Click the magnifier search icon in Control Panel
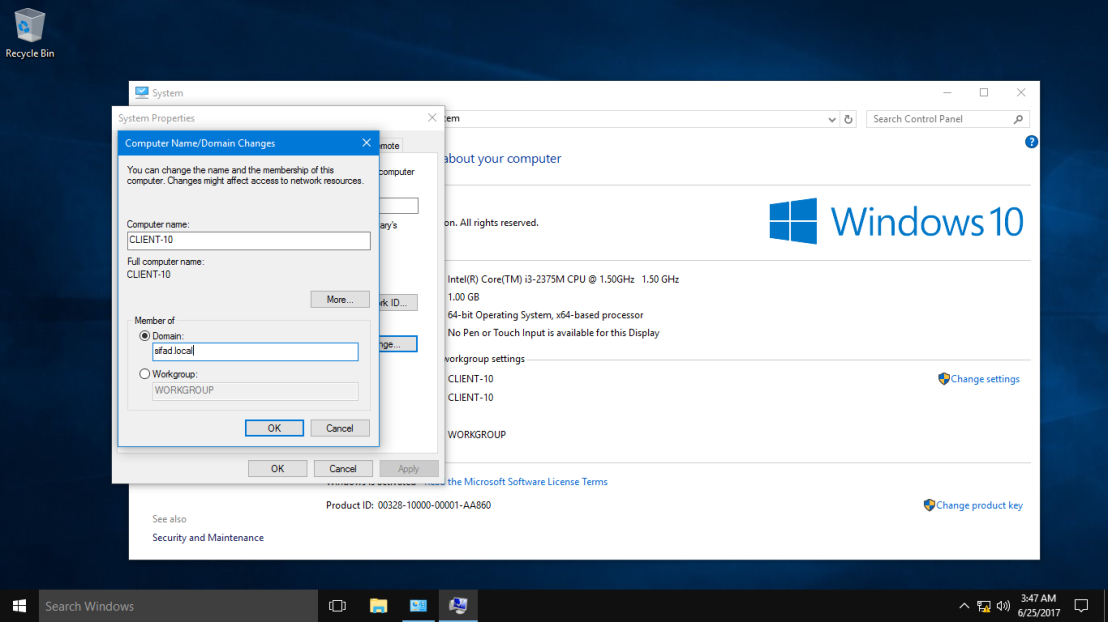The width and height of the screenshot is (1108, 622). [x=1018, y=119]
